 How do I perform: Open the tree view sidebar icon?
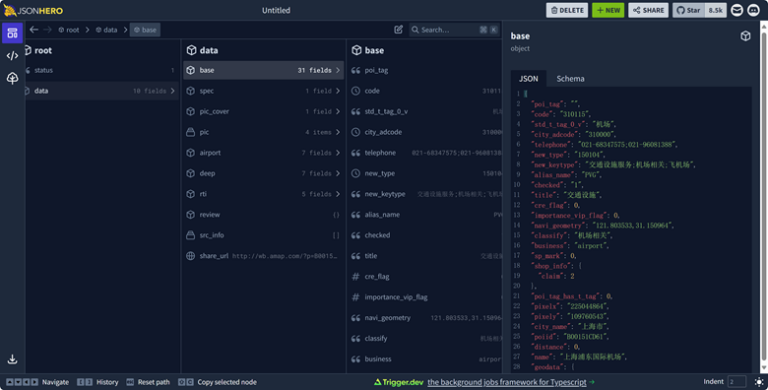pos(12,78)
